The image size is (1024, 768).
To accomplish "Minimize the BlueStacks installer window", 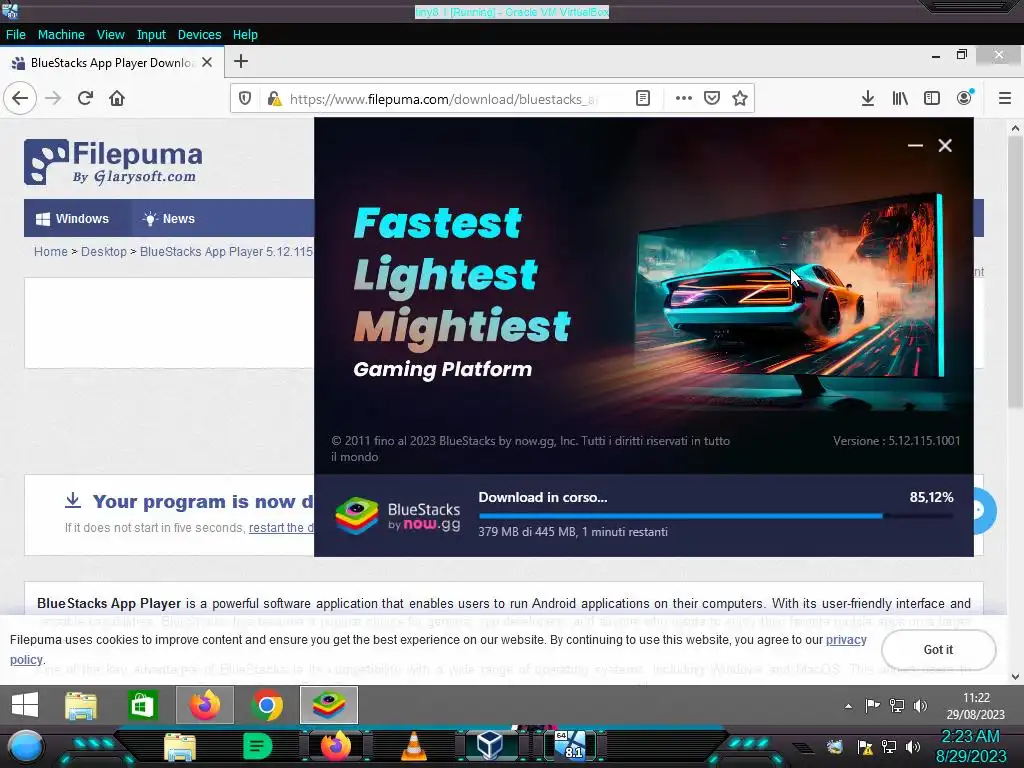I will point(916,146).
